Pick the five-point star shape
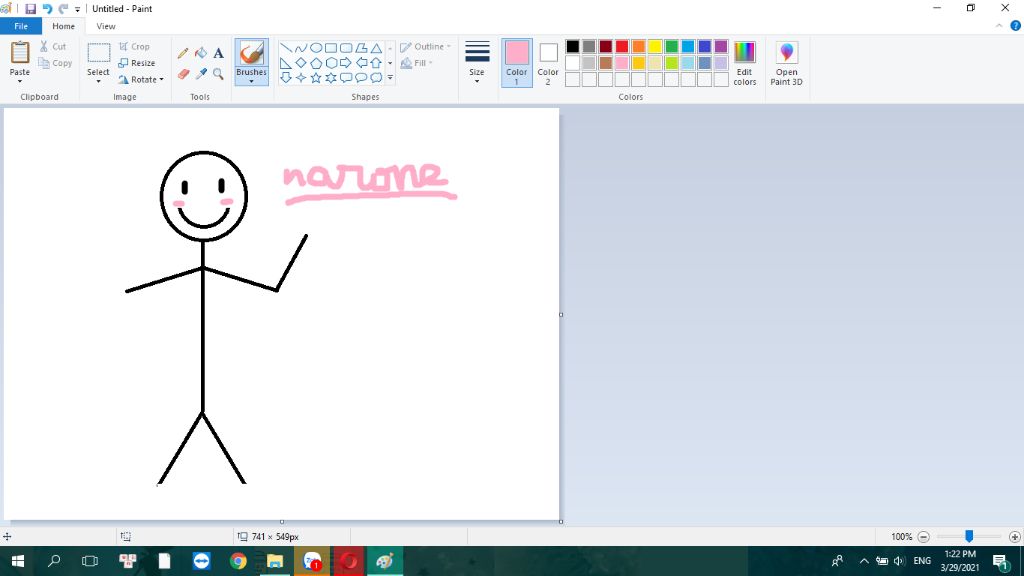Image resolution: width=1024 pixels, height=576 pixels. (316, 78)
